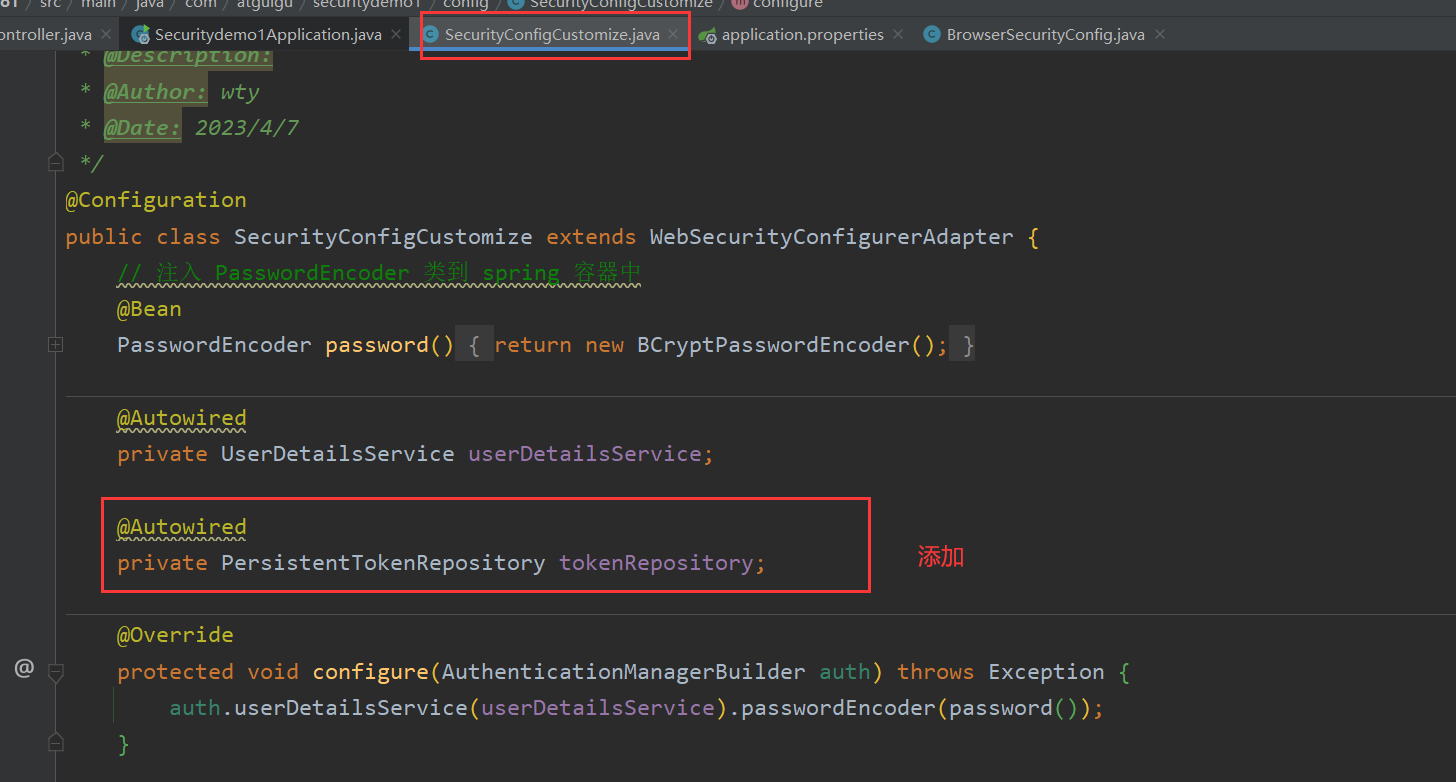Click BCryptPasswordEncoder in the return statement
The image size is (1456, 782).
[x=774, y=345]
